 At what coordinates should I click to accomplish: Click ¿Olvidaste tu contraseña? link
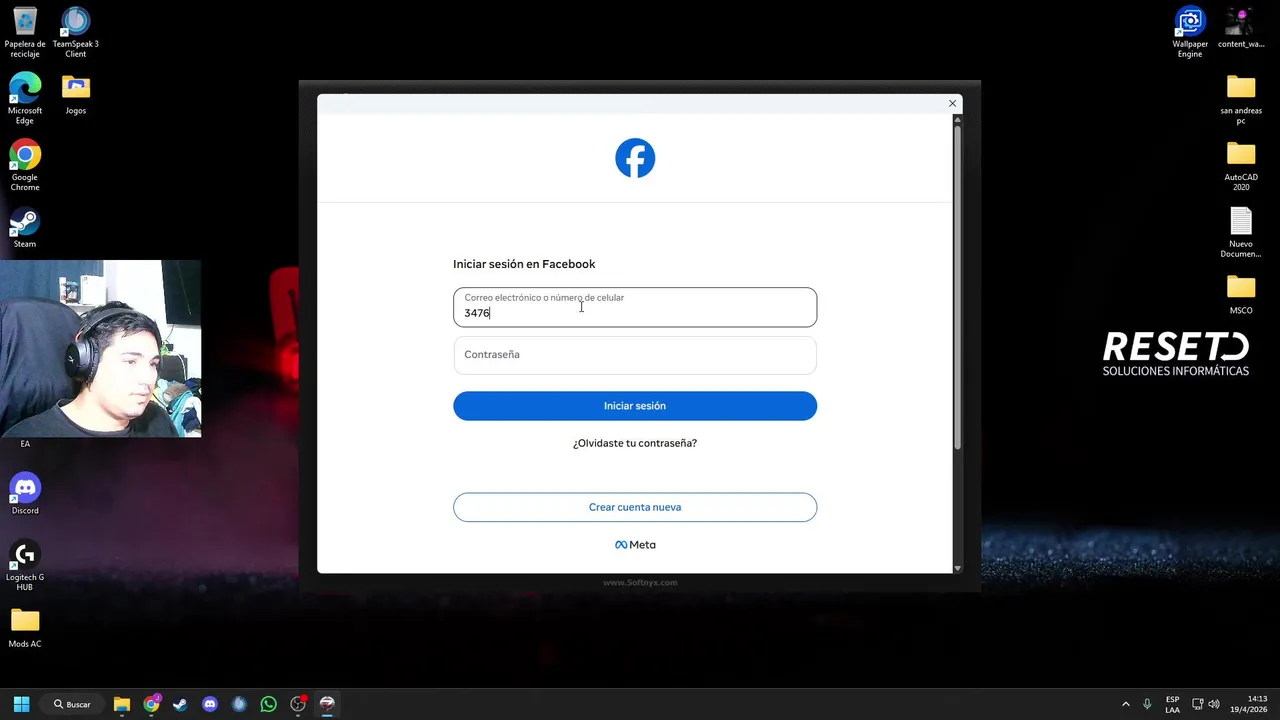[x=635, y=443]
